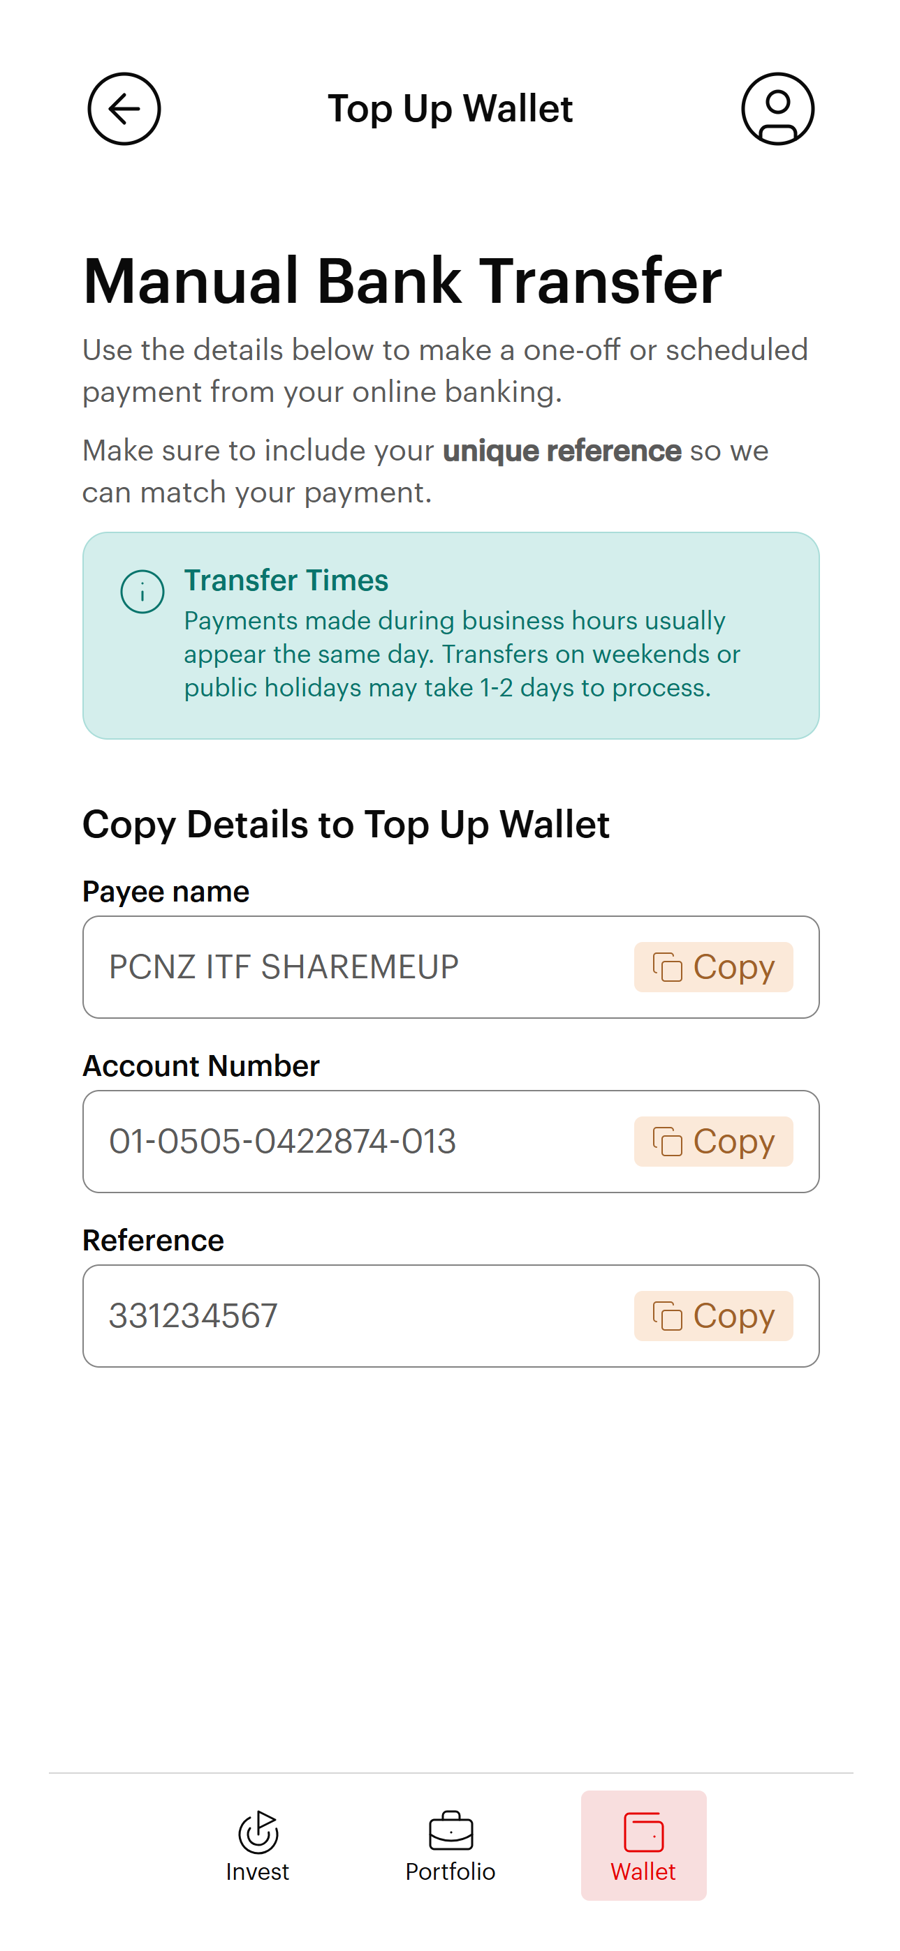900x1951 pixels.
Task: Switch to the Invest tab
Action: coord(257,1845)
